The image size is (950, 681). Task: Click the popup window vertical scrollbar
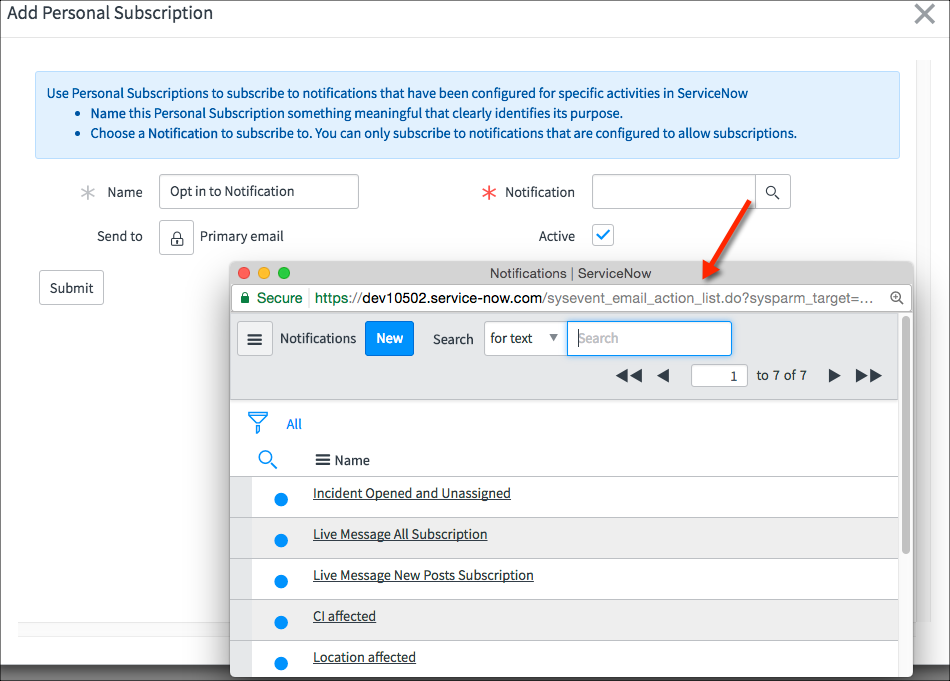pyautogui.click(x=906, y=434)
